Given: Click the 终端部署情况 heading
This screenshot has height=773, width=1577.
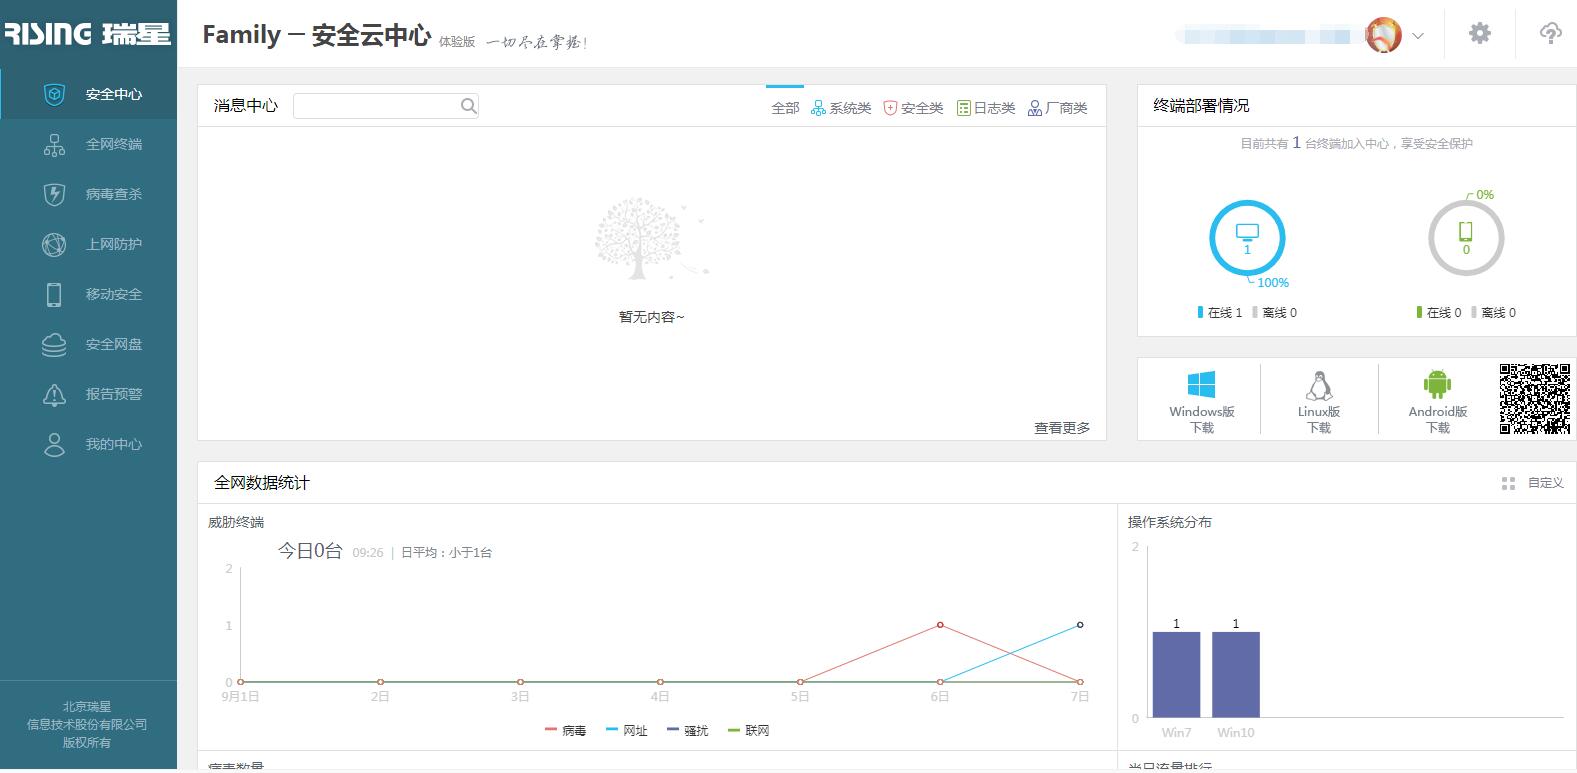Looking at the screenshot, I should pos(1201,106).
